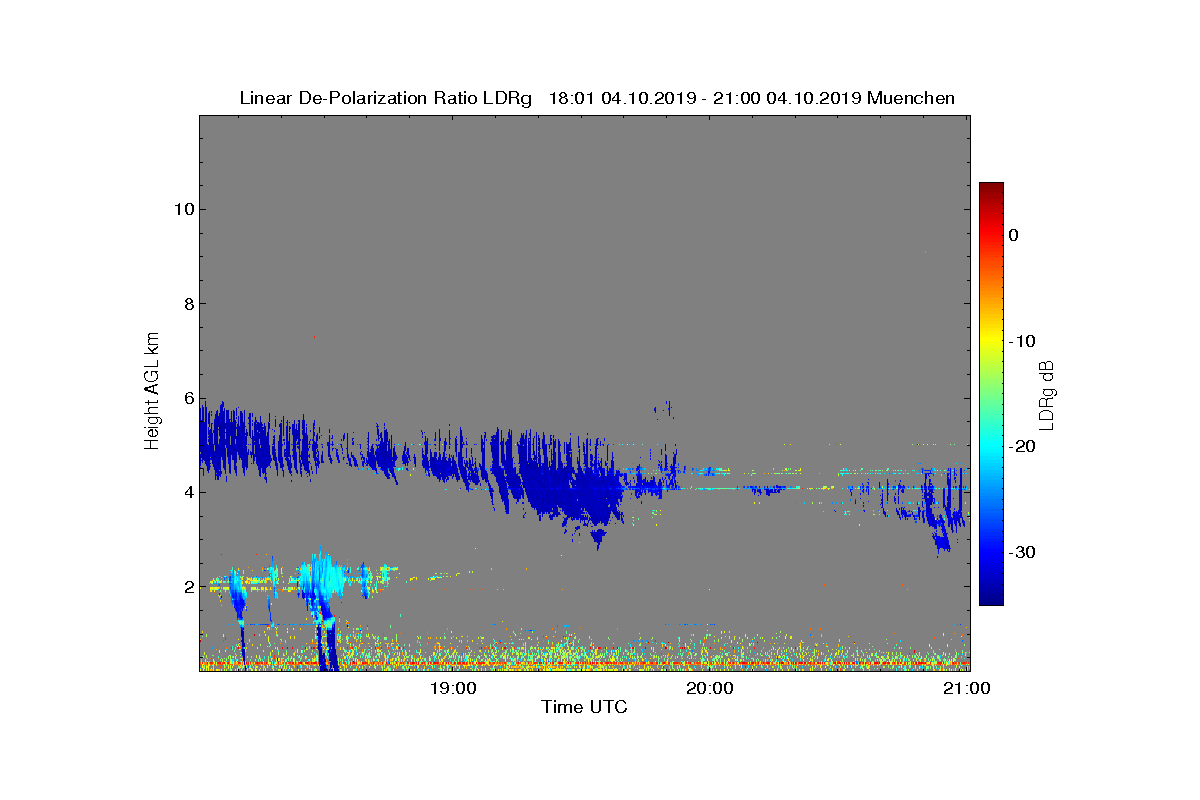
Task: Click the plot title starting 'Linear De-Polarization Ratio LDRg'
Action: tap(597, 98)
